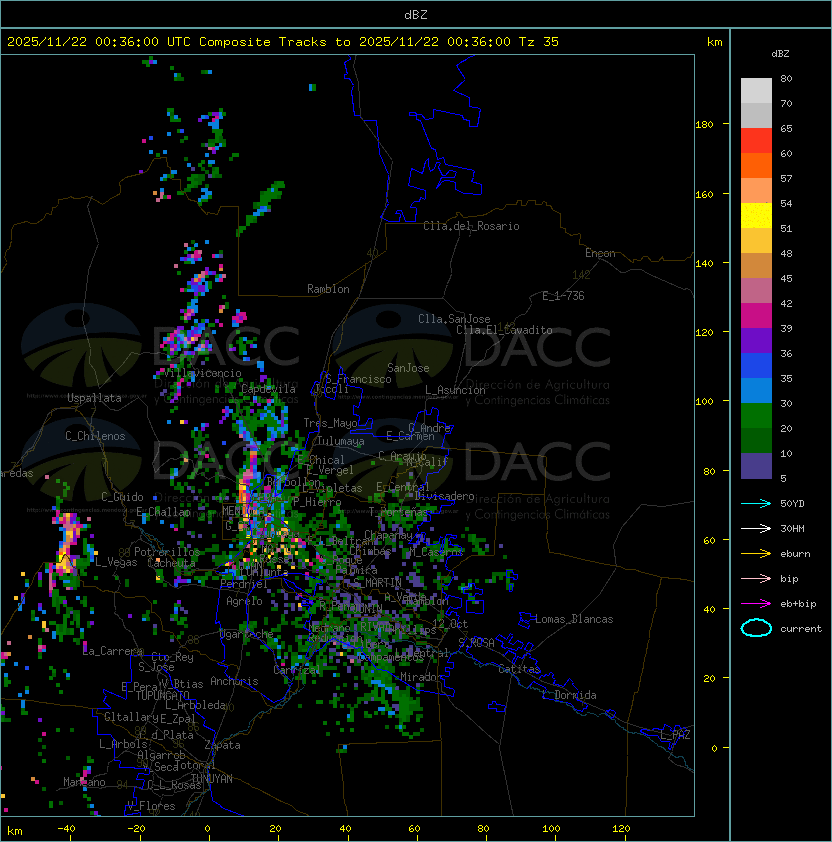
Task: Click the magenta eb+bip arrow legend icon
Action: click(756, 604)
